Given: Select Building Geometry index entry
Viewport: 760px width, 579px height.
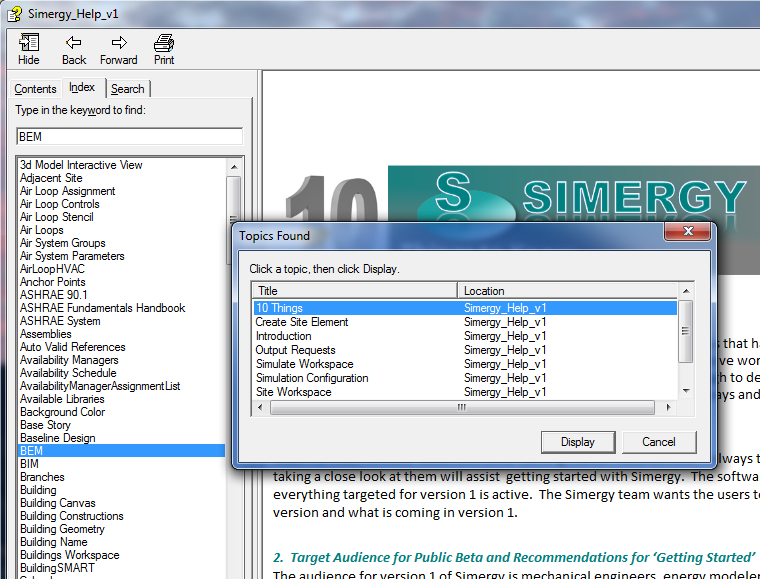Looking at the screenshot, I should [x=62, y=529].
